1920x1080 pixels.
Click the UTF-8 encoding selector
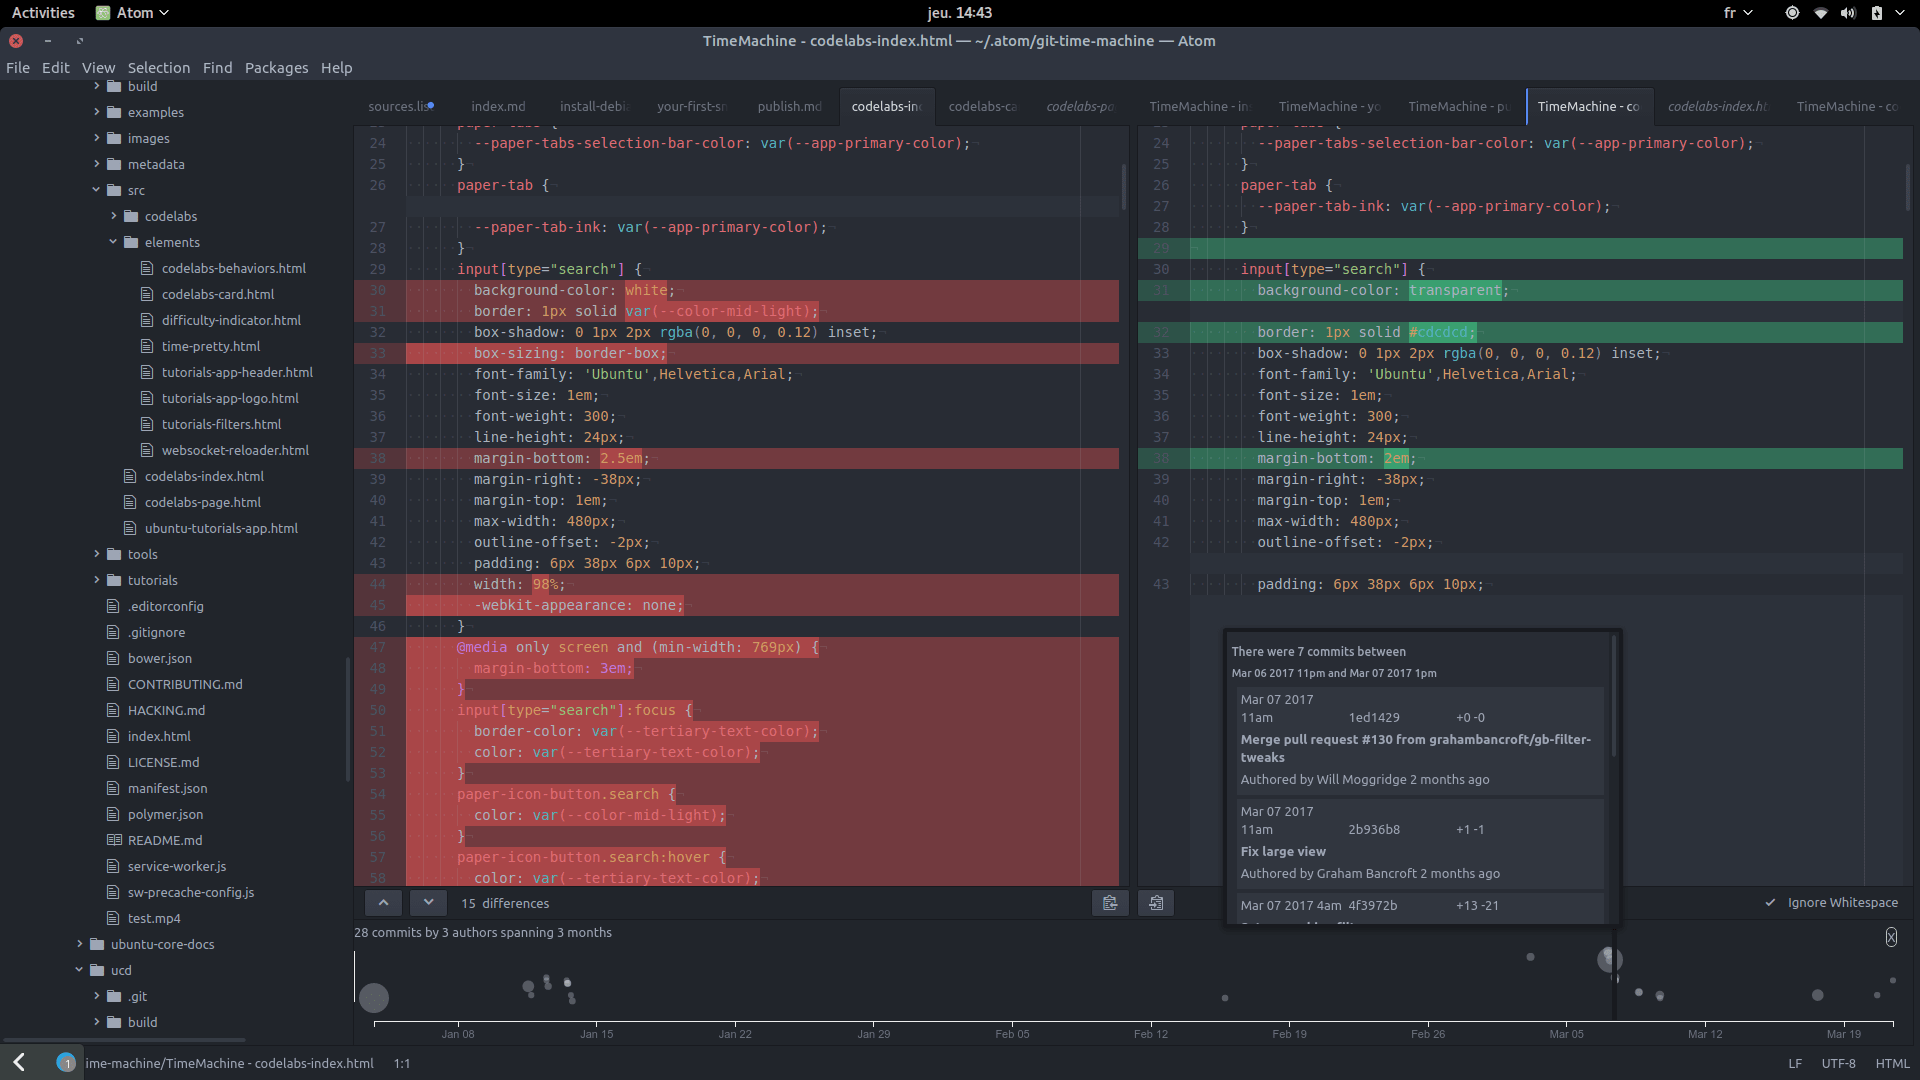[x=1838, y=1063]
